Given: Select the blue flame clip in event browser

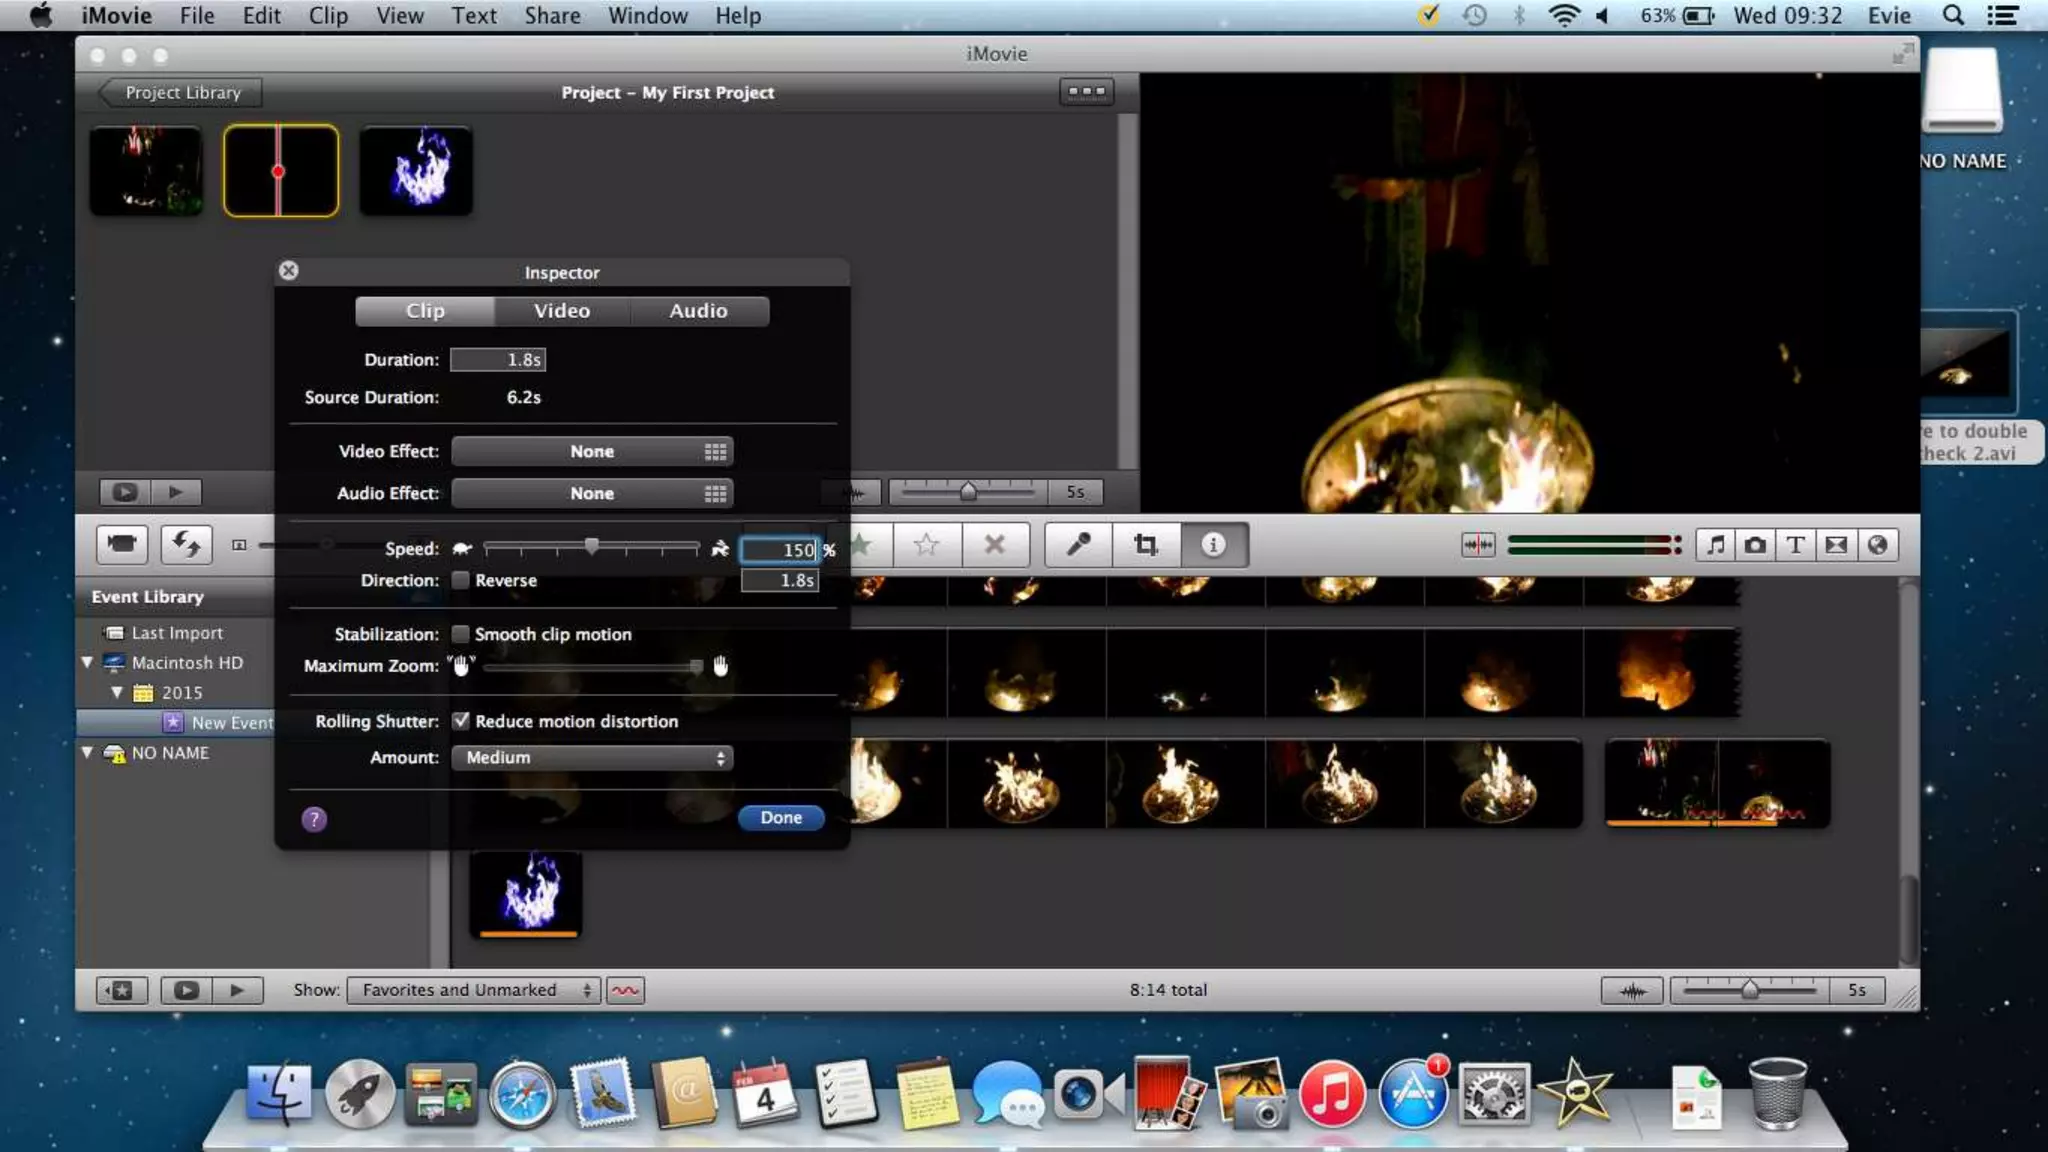Looking at the screenshot, I should coord(527,894).
